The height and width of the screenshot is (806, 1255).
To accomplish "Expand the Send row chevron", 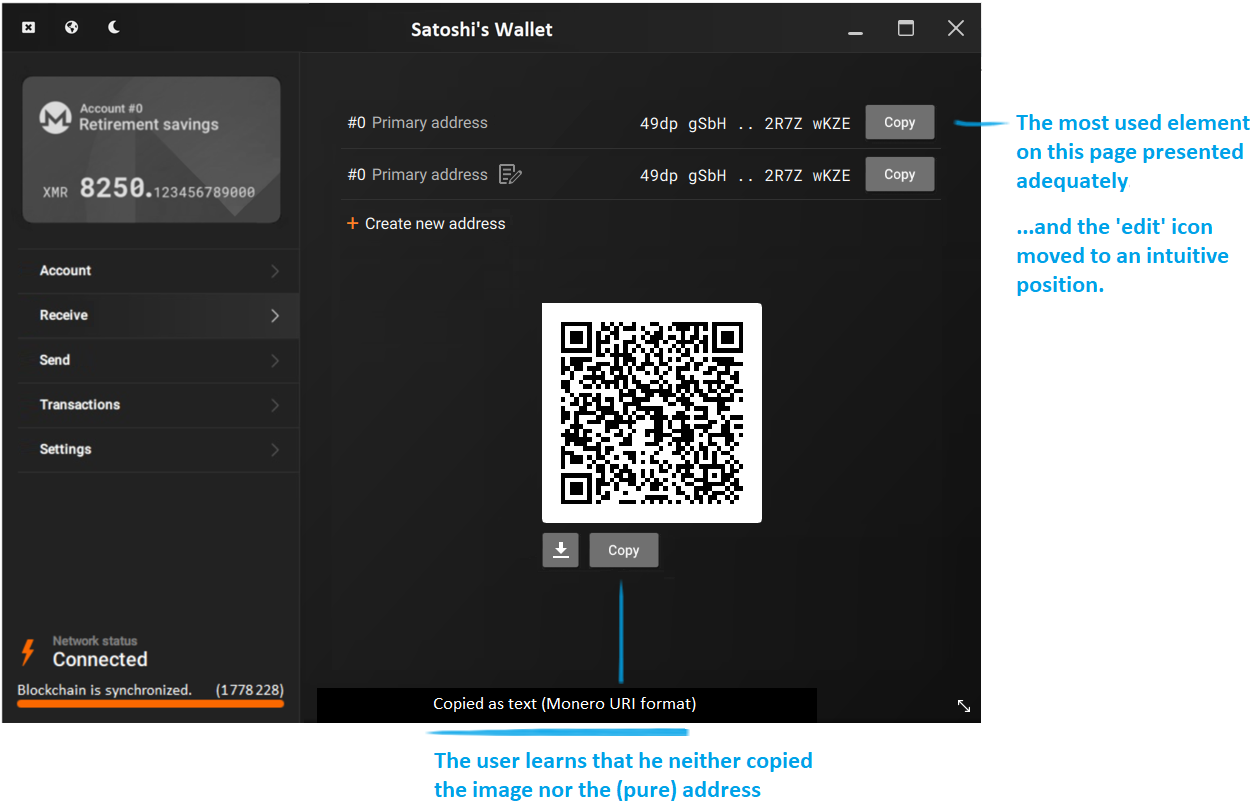I will coord(275,361).
